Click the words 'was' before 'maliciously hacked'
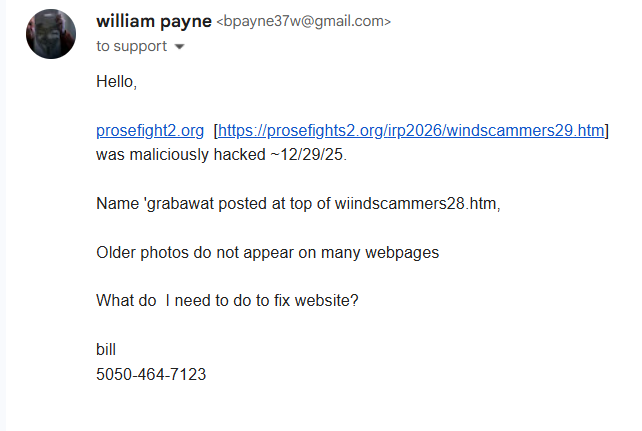This screenshot has width=642, height=431. tap(108, 155)
